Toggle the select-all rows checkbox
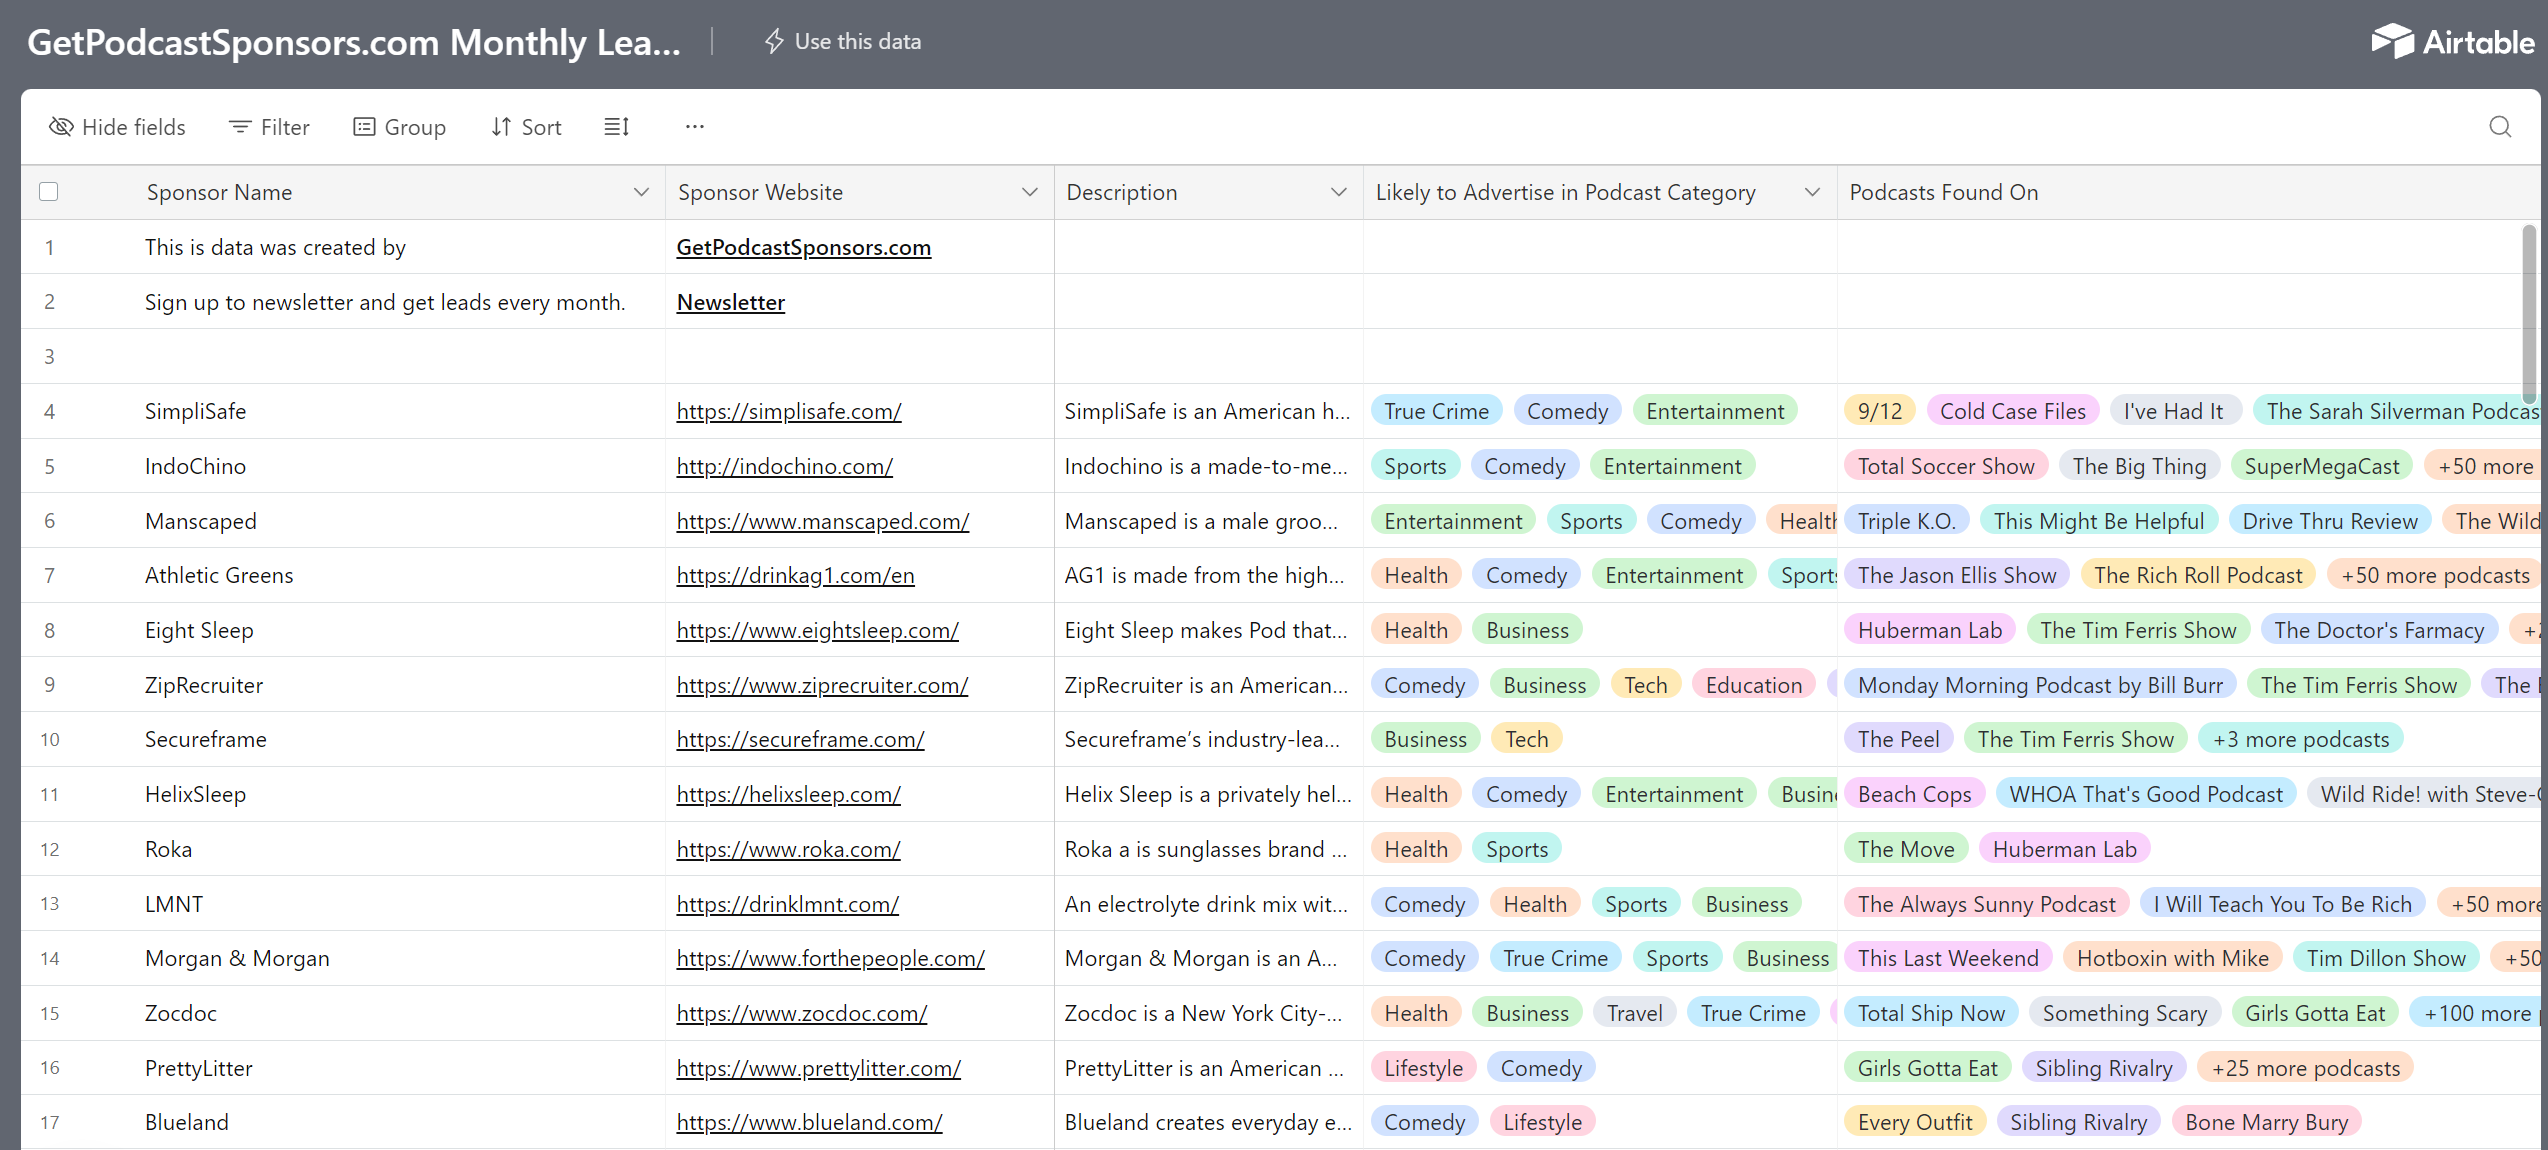The width and height of the screenshot is (2548, 1150). point(48,192)
